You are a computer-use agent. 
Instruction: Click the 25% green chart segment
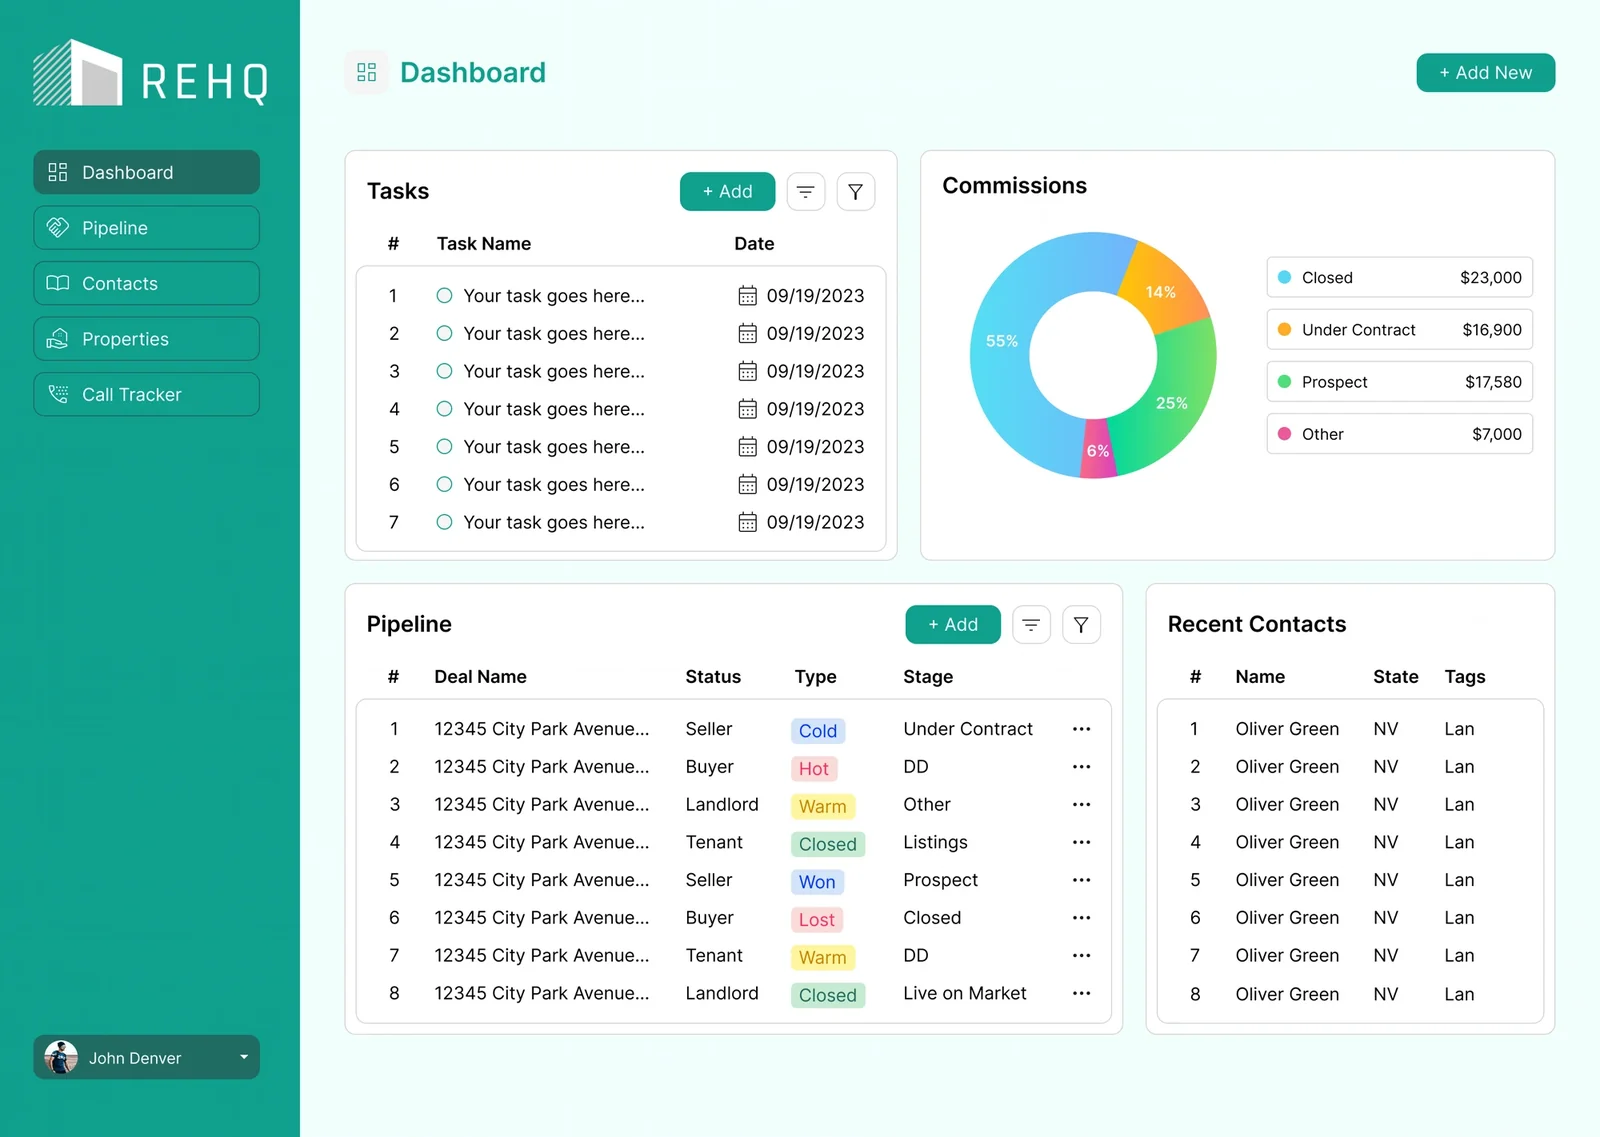1172,402
